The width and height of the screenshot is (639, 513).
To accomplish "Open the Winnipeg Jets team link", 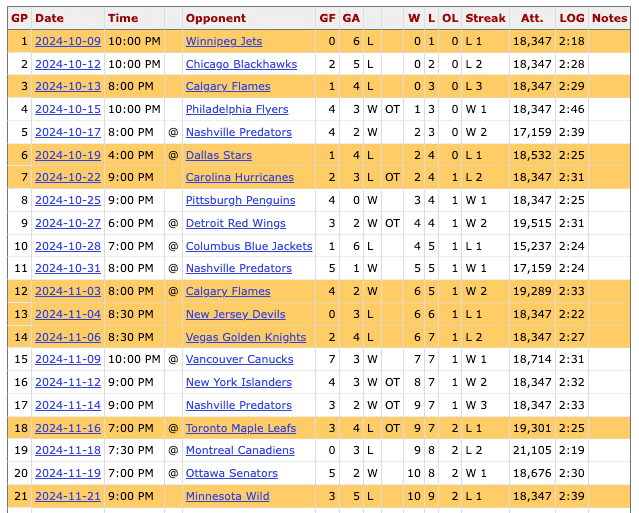I will tap(223, 41).
